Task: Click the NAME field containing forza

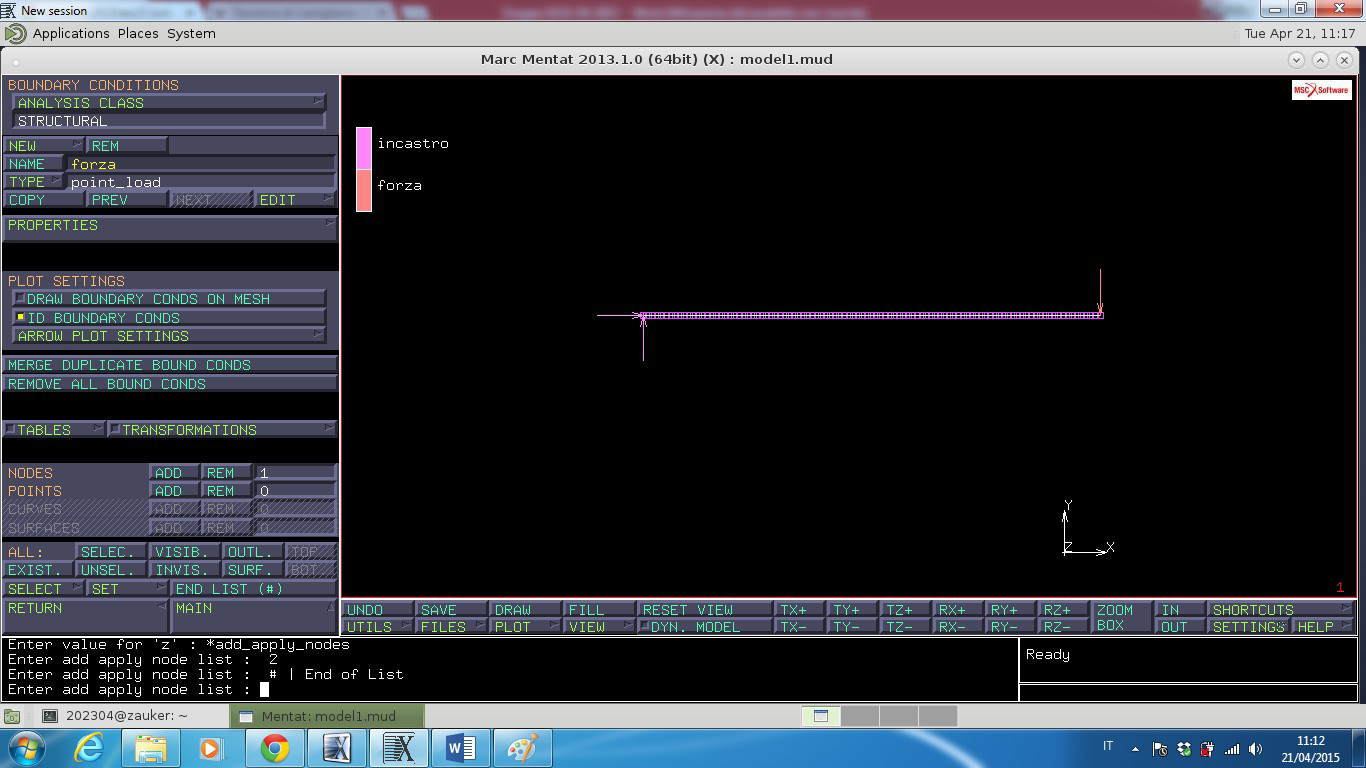Action: click(x=201, y=164)
